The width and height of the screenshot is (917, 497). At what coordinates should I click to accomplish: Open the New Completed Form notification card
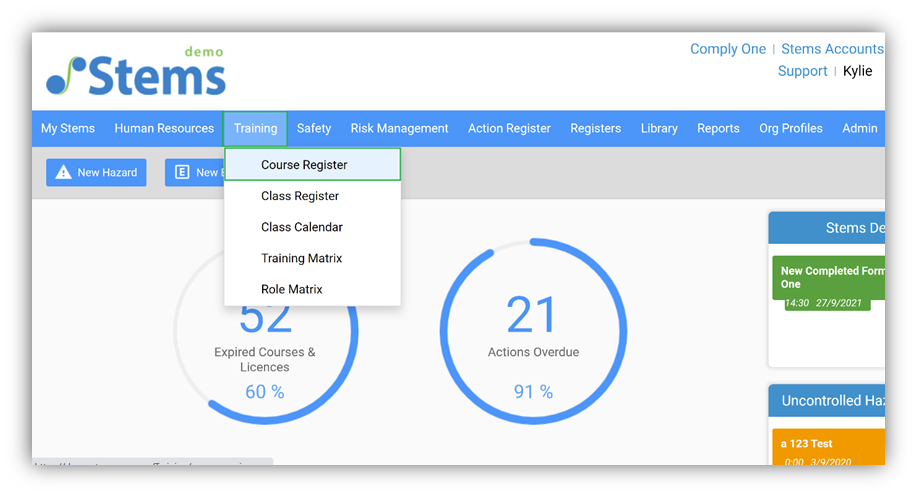click(829, 278)
